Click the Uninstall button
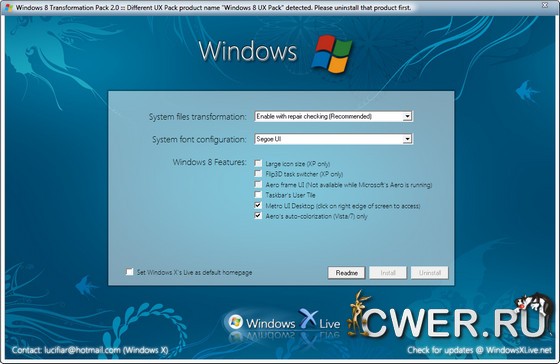The width and height of the screenshot is (560, 364). click(430, 273)
